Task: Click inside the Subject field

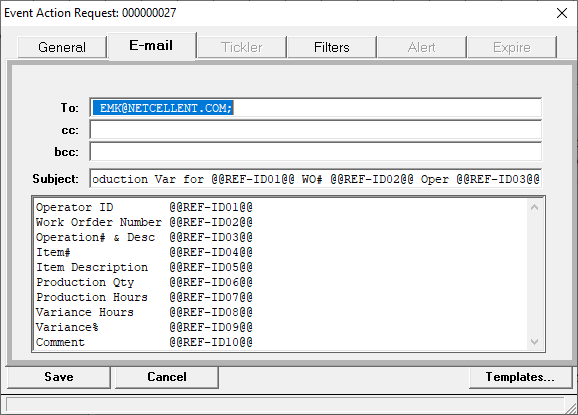Action: (x=316, y=179)
